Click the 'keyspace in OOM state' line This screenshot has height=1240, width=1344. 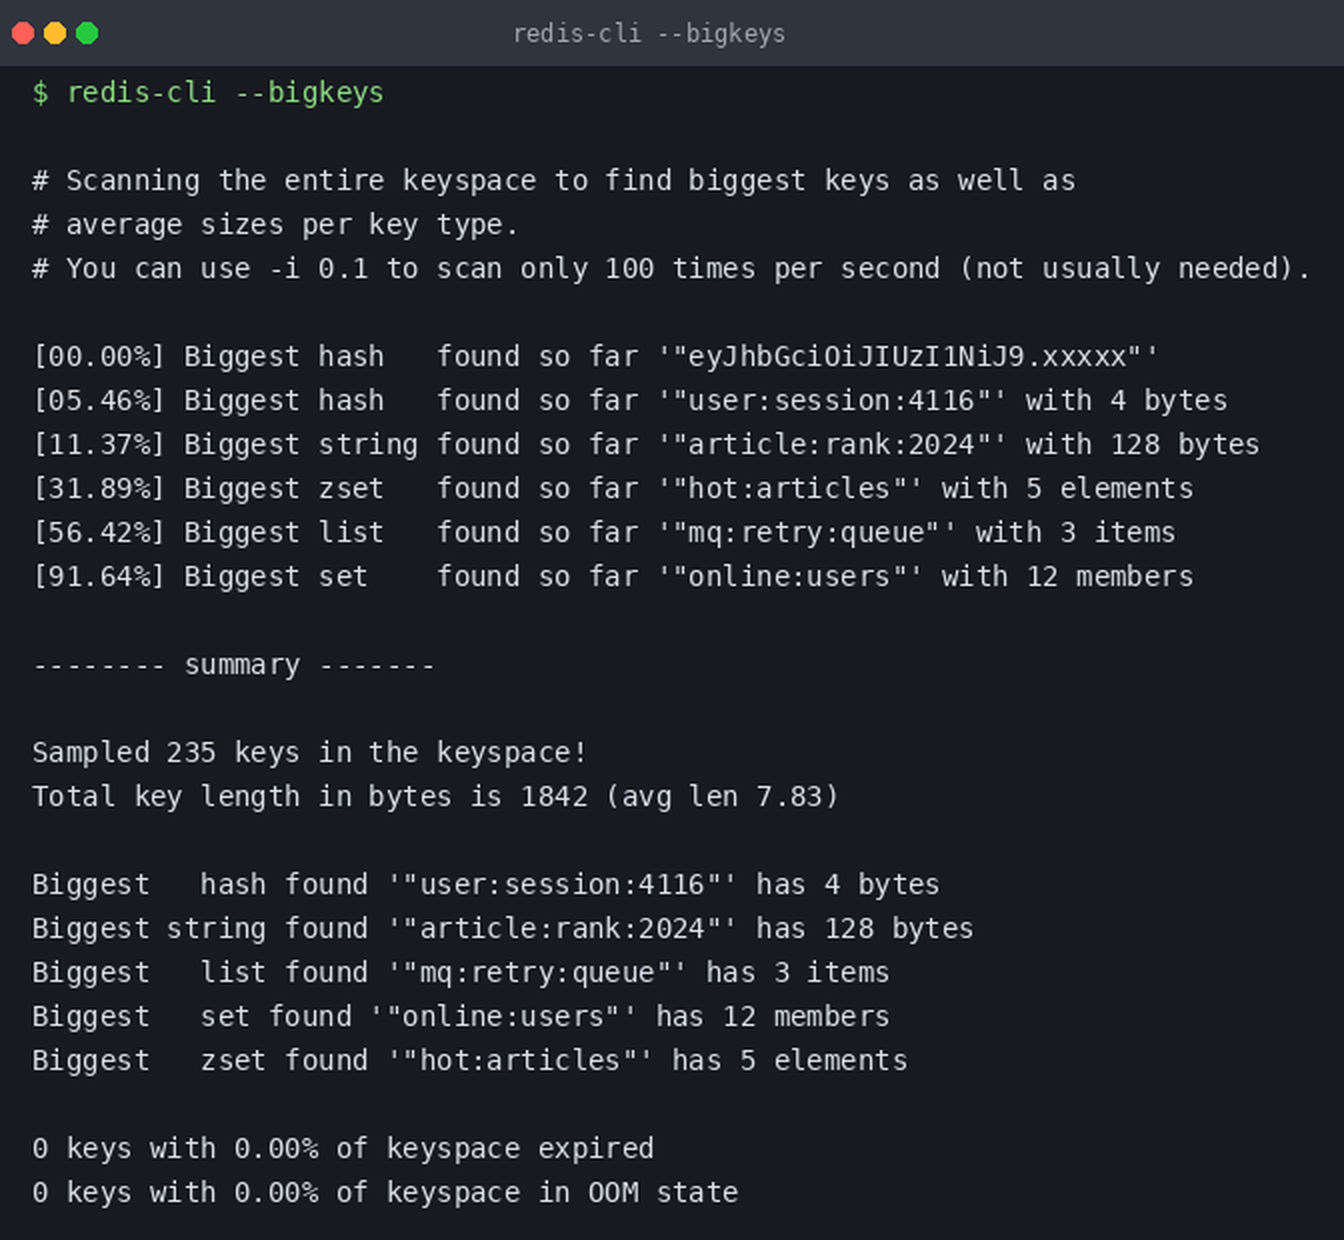(385, 1193)
